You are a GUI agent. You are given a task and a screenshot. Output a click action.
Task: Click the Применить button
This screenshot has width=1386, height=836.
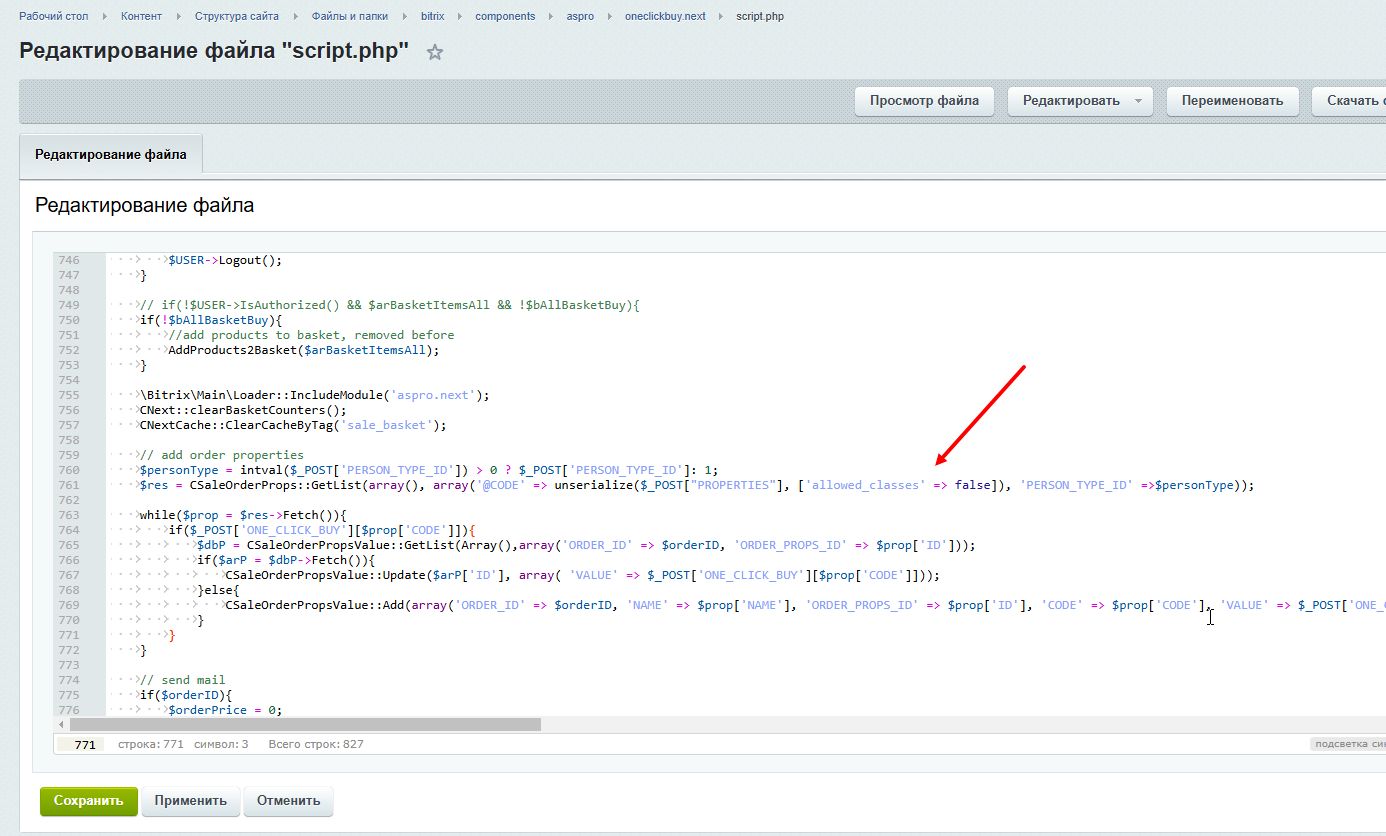pos(191,801)
